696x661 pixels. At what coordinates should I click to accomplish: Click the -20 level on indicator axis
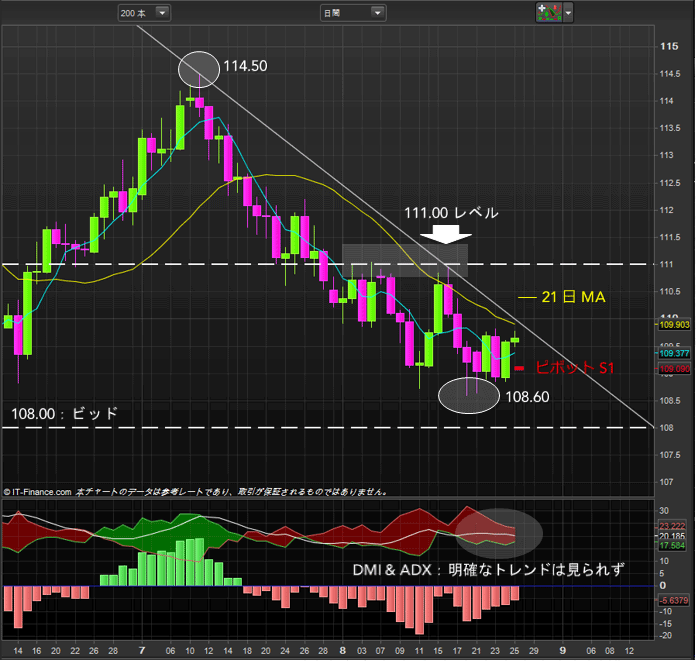(665, 636)
